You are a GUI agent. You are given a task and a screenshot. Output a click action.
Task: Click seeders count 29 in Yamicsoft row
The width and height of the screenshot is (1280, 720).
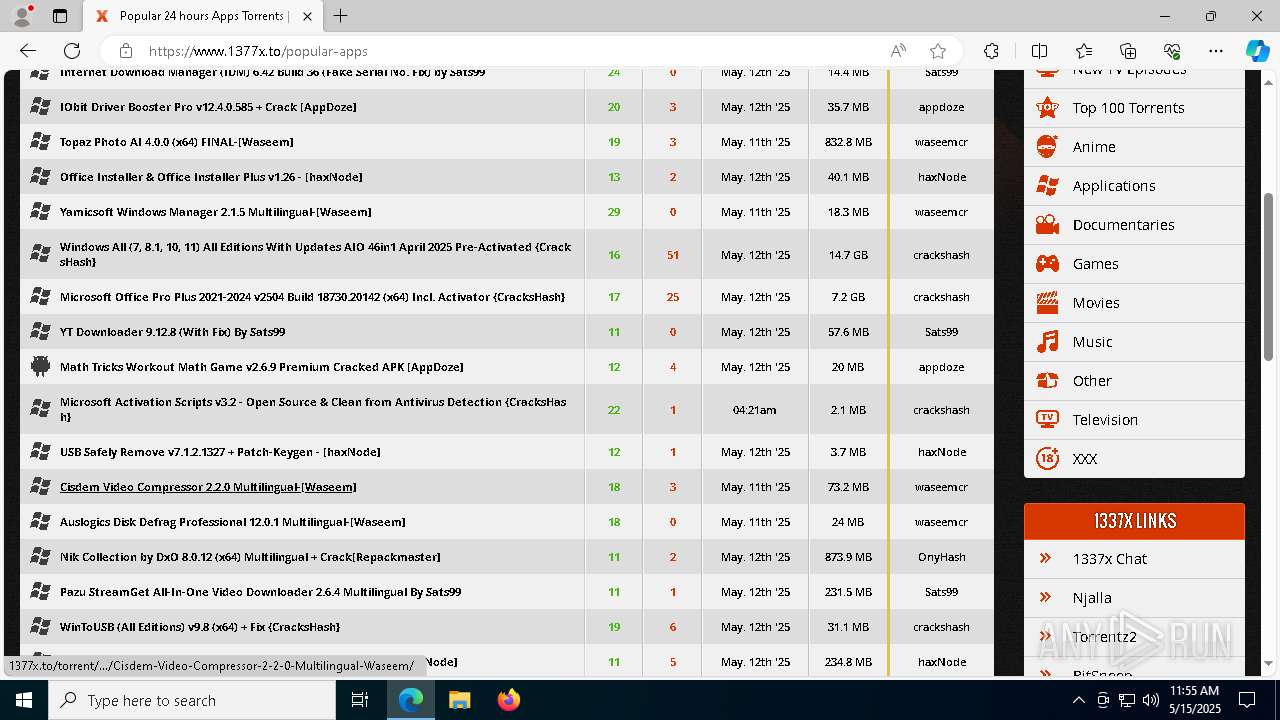(x=614, y=212)
